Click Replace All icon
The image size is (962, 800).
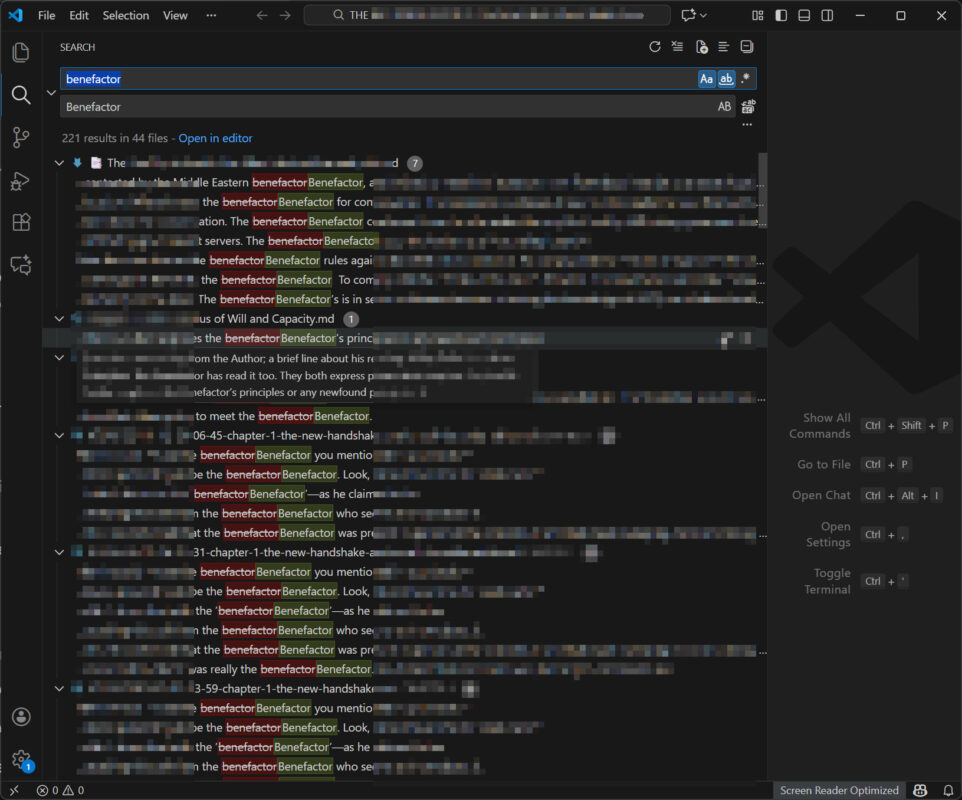pyautogui.click(x=748, y=107)
